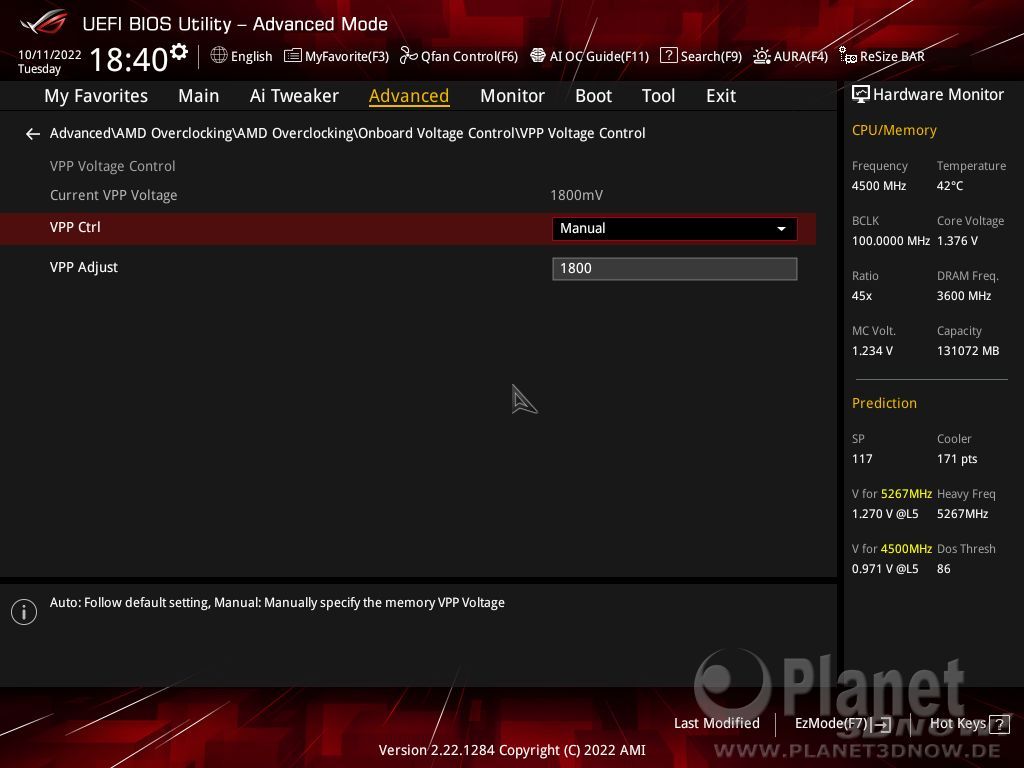This screenshot has height=768, width=1024.
Task: Click the 42°C temperature value
Action: pyautogui.click(x=950, y=186)
